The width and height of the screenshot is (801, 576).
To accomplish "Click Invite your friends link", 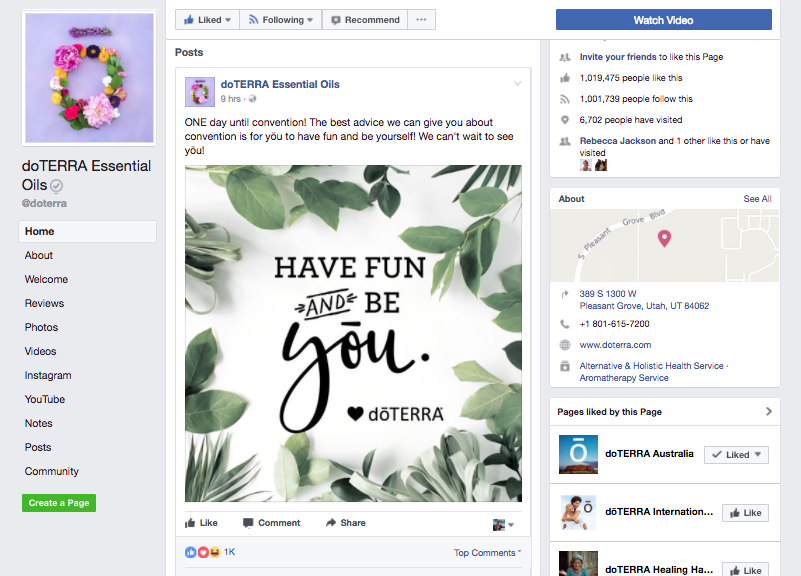I will [x=618, y=57].
